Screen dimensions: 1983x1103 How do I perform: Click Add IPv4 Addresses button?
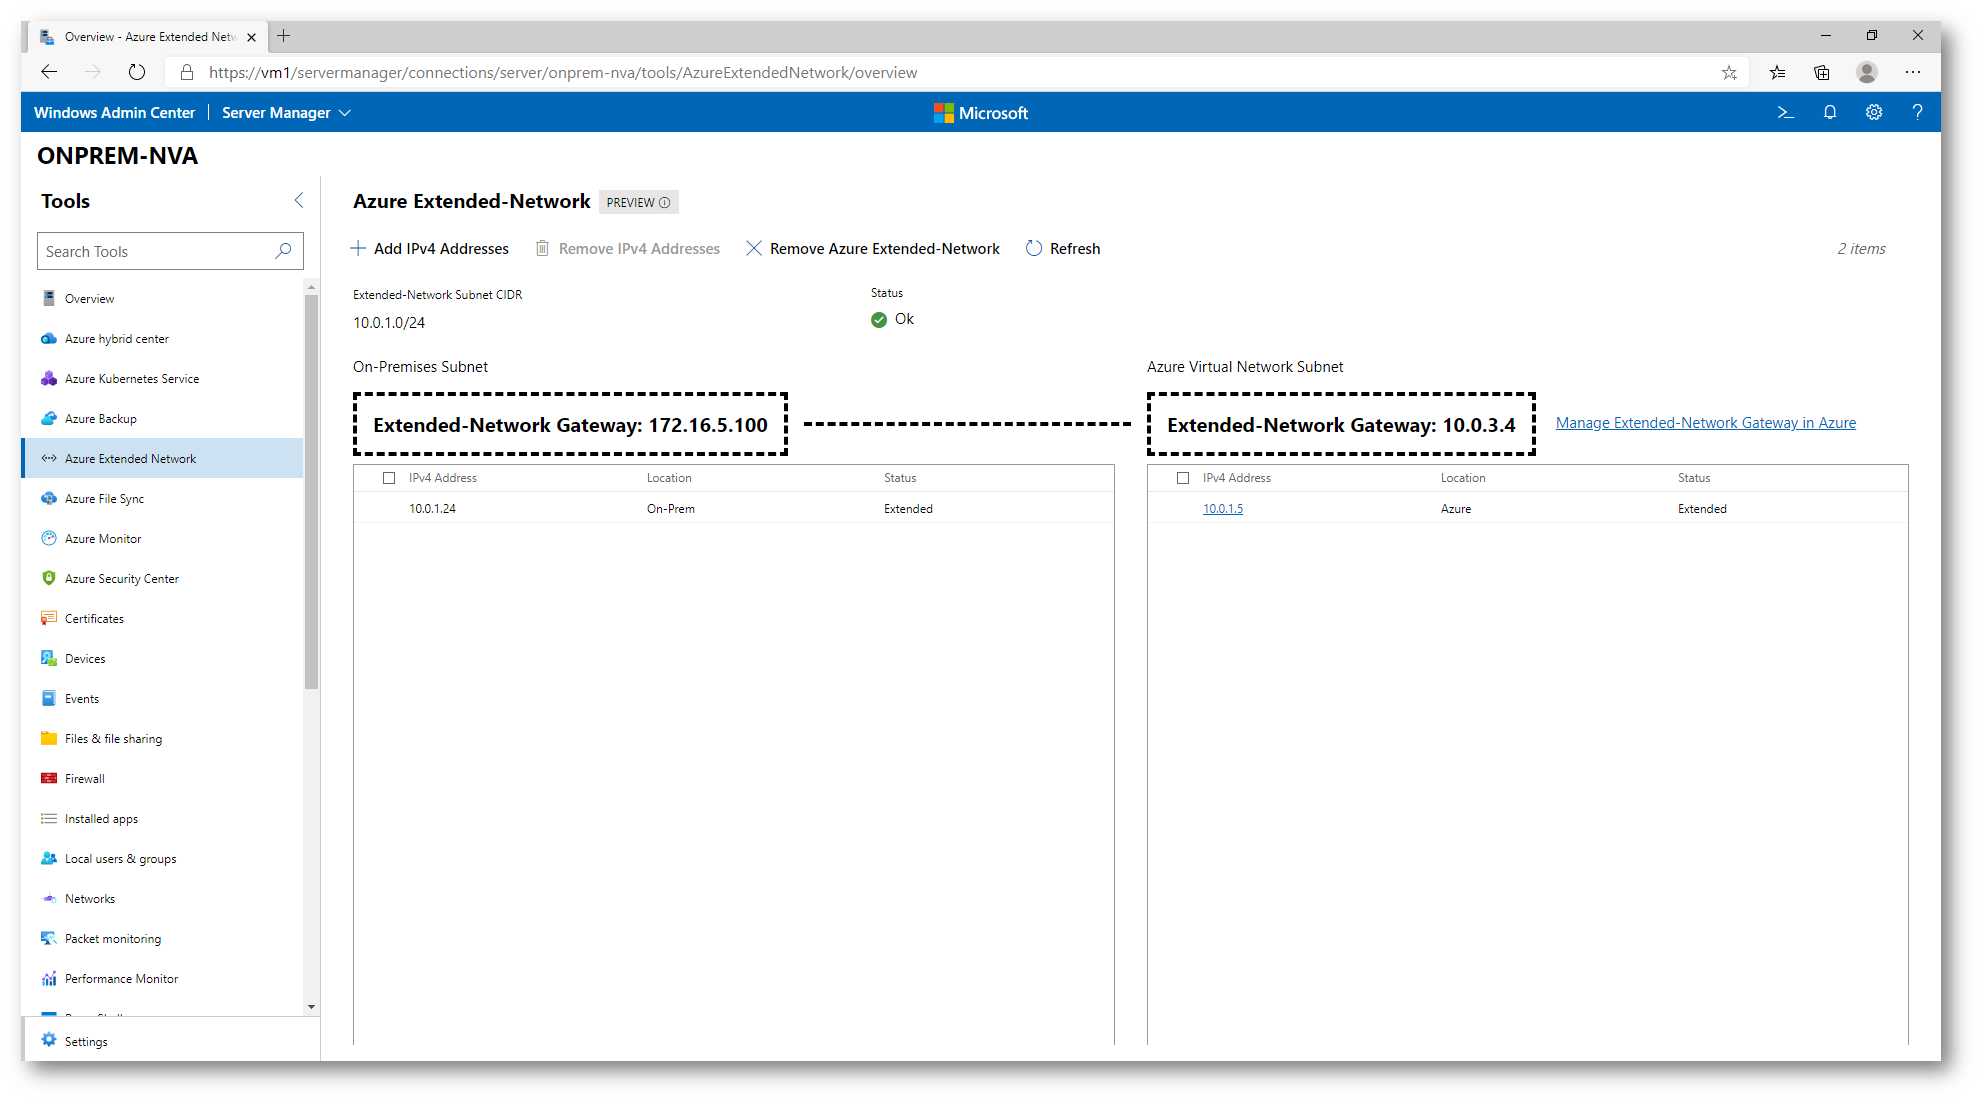pos(430,249)
